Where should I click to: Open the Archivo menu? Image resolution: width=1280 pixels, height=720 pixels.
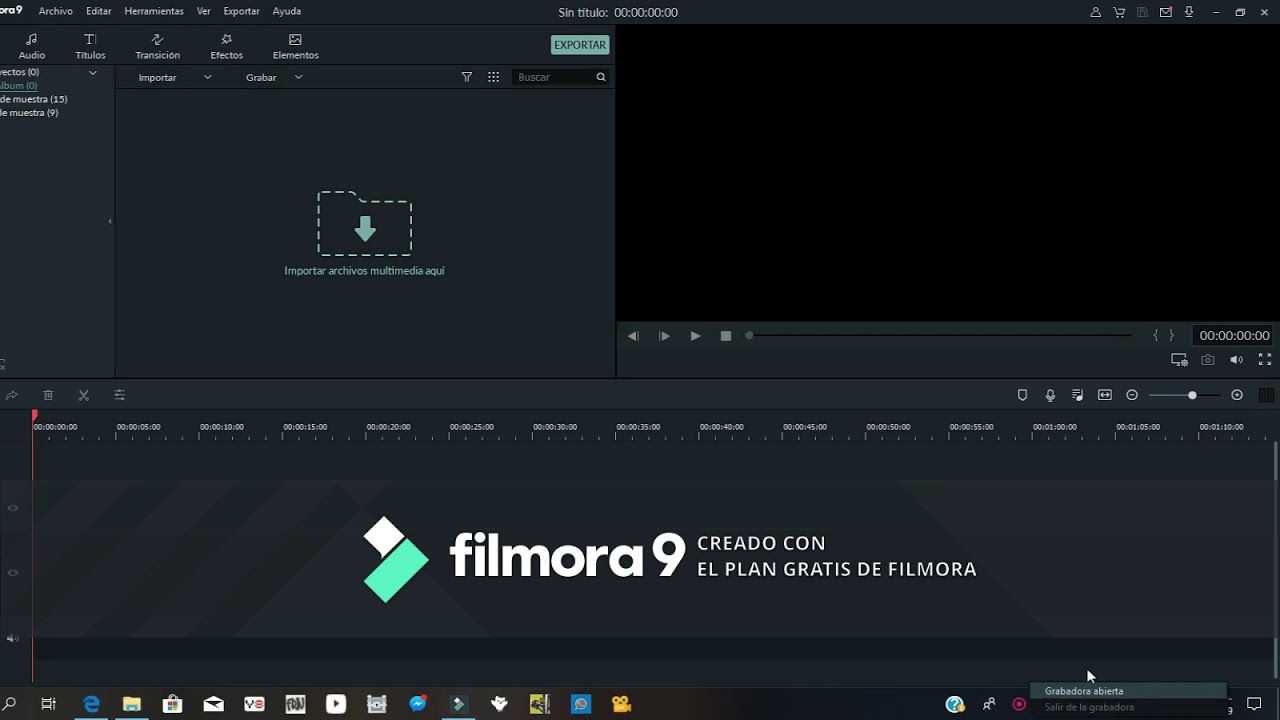click(x=55, y=11)
